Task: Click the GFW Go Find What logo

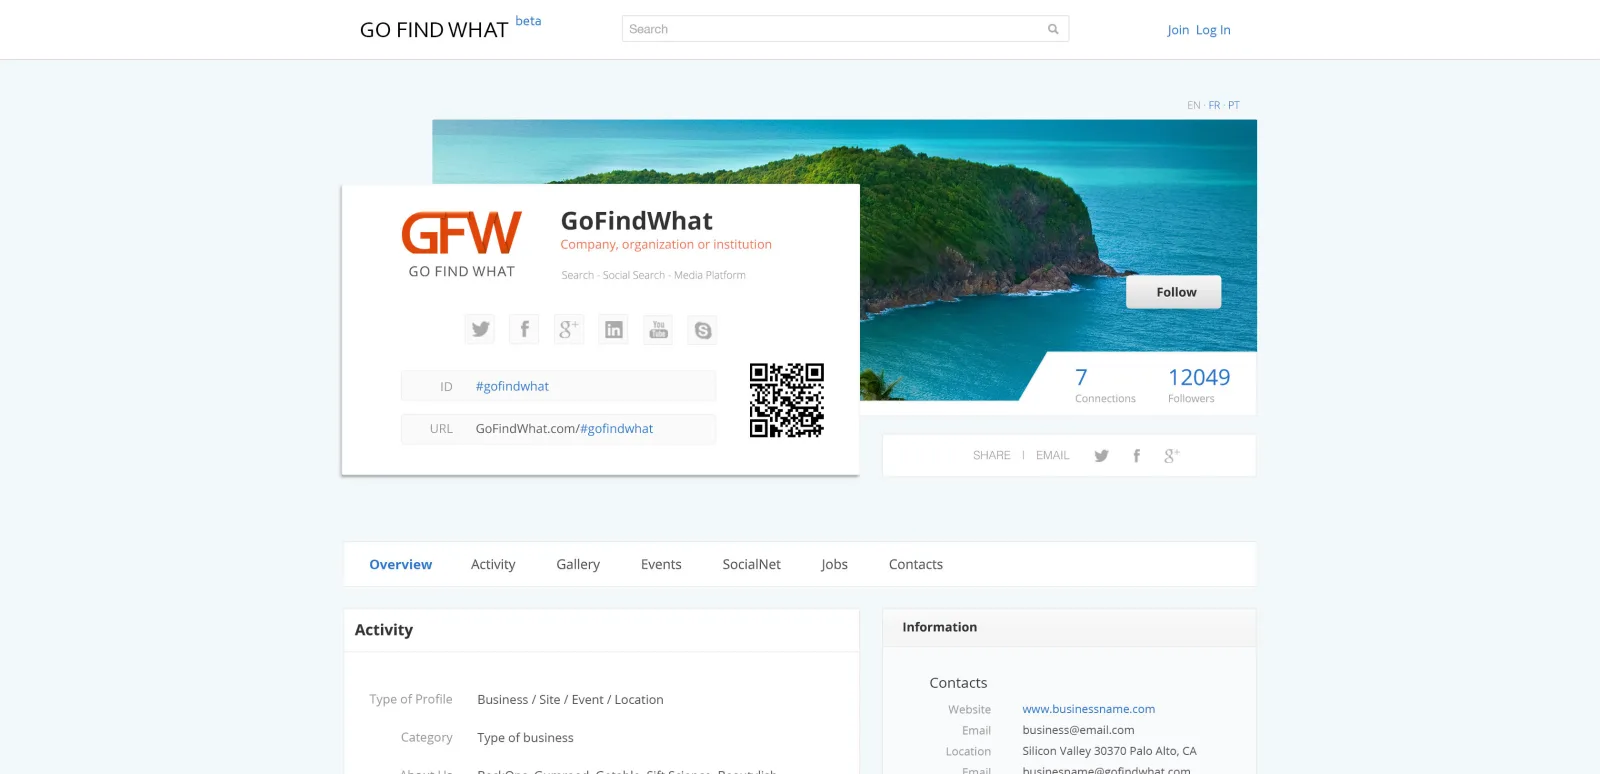Action: [x=461, y=244]
